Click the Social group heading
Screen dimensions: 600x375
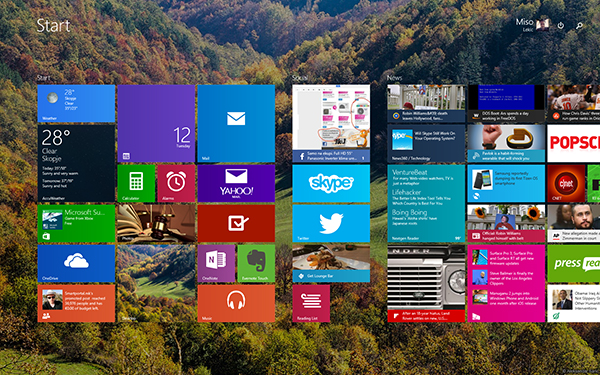(300, 78)
